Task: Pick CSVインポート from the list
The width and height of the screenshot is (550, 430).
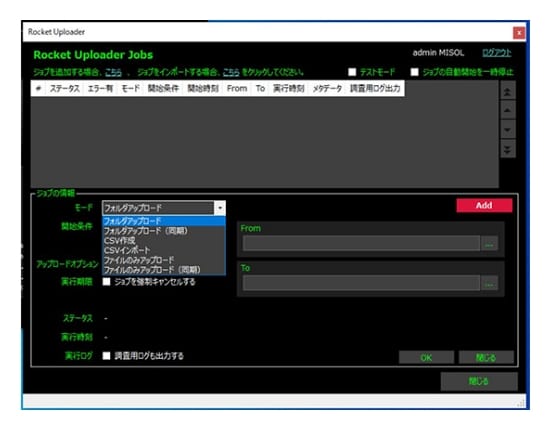Action: [163, 250]
